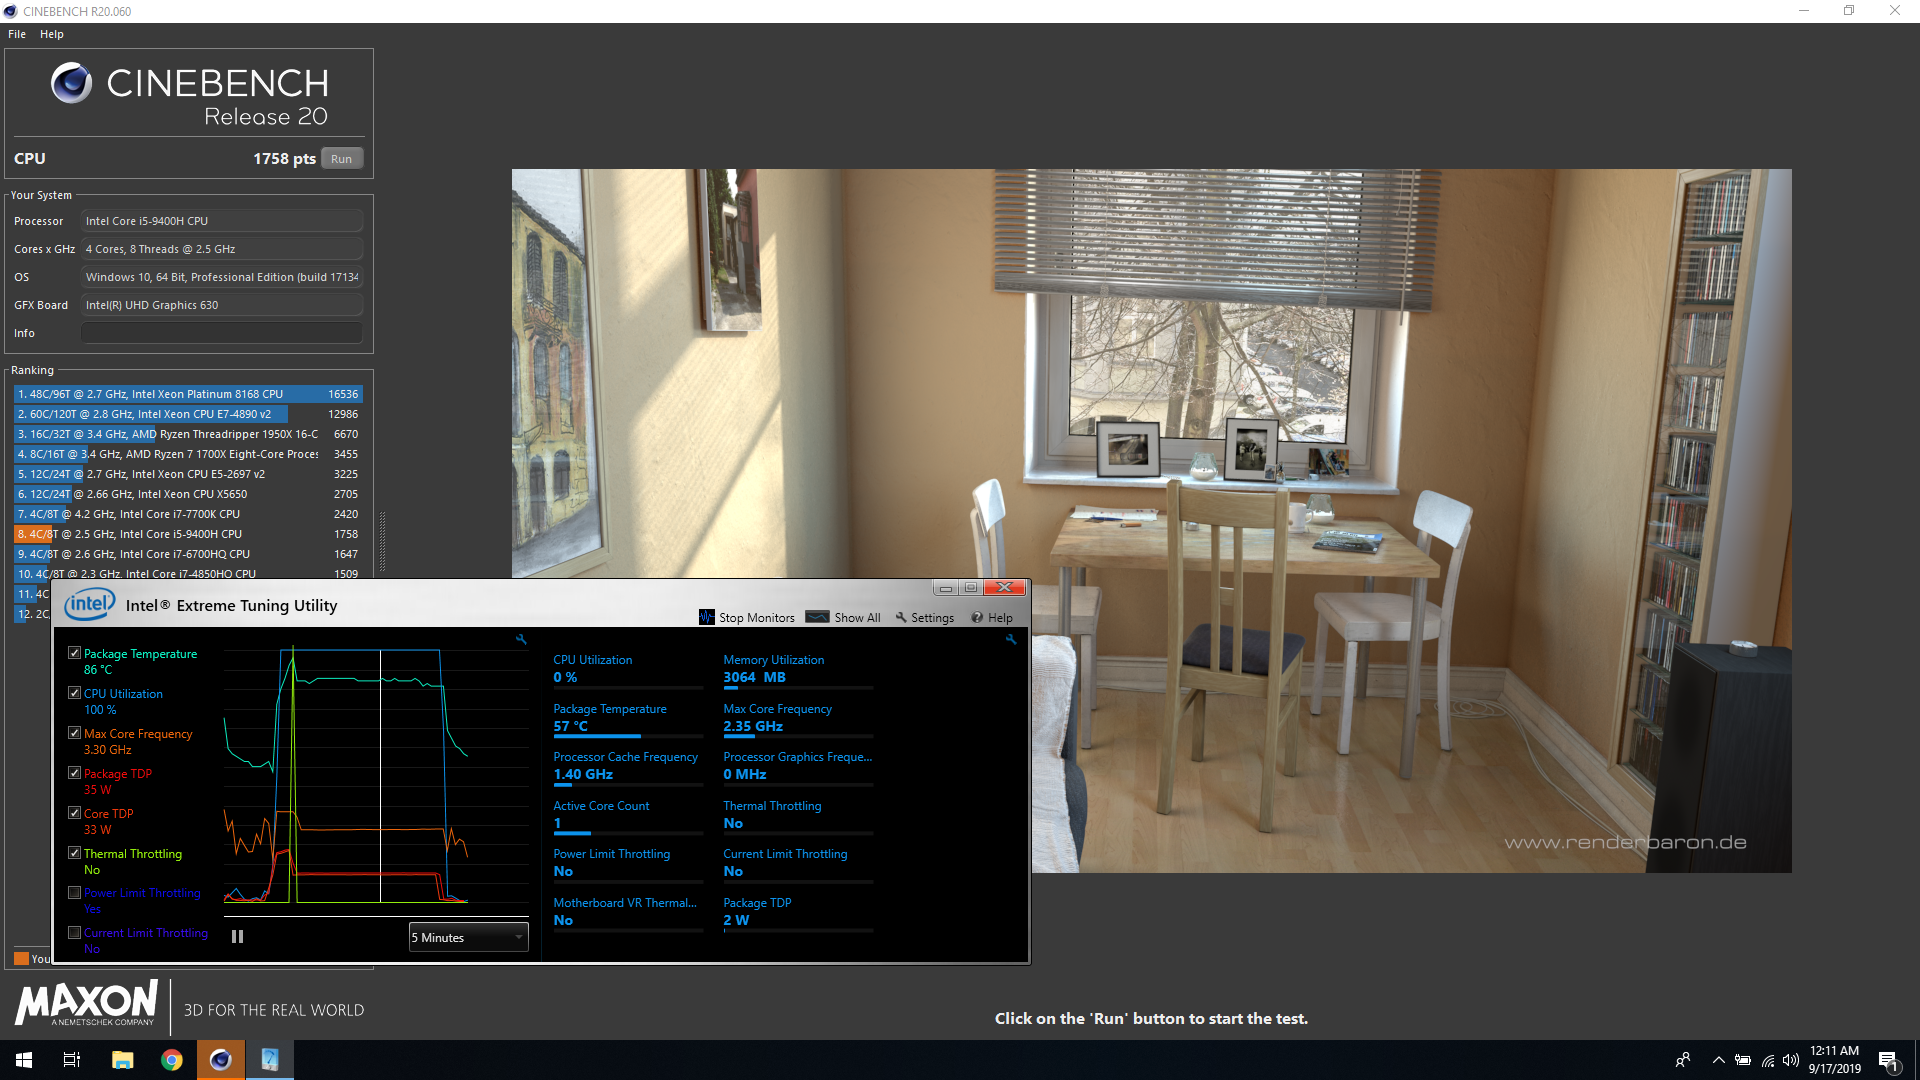
Task: Open monitor values panel wrench in XTU
Action: (x=1011, y=639)
